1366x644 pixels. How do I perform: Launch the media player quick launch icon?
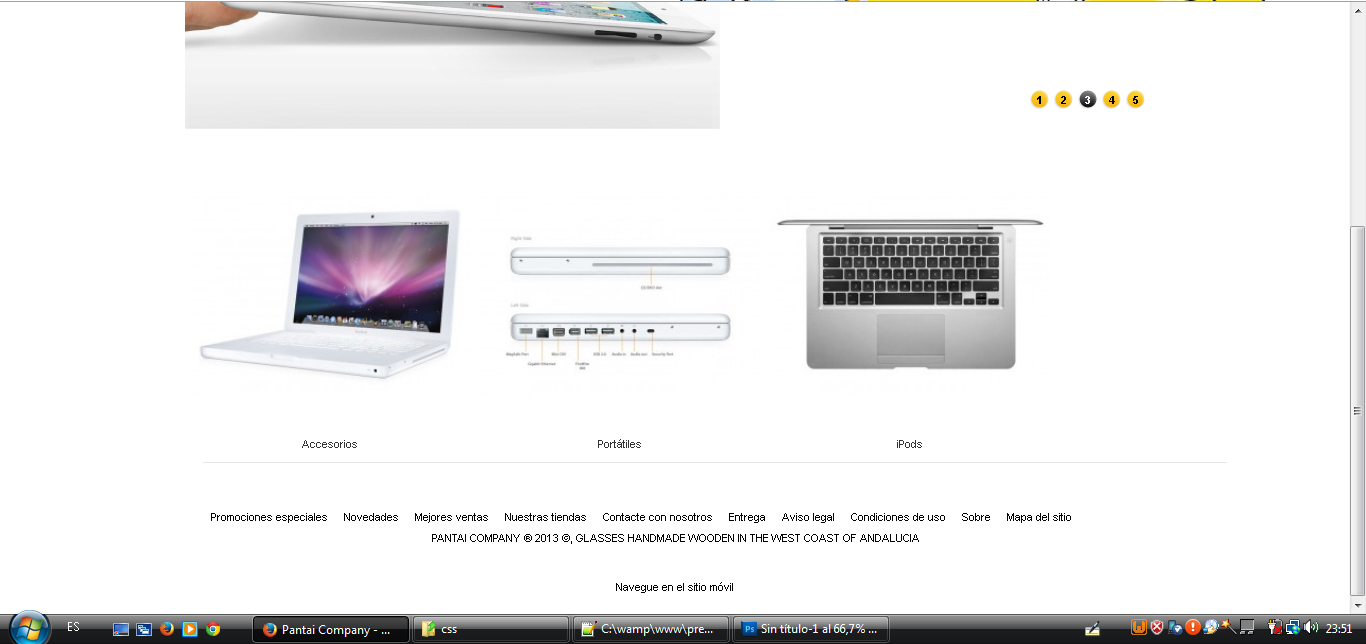tap(190, 629)
